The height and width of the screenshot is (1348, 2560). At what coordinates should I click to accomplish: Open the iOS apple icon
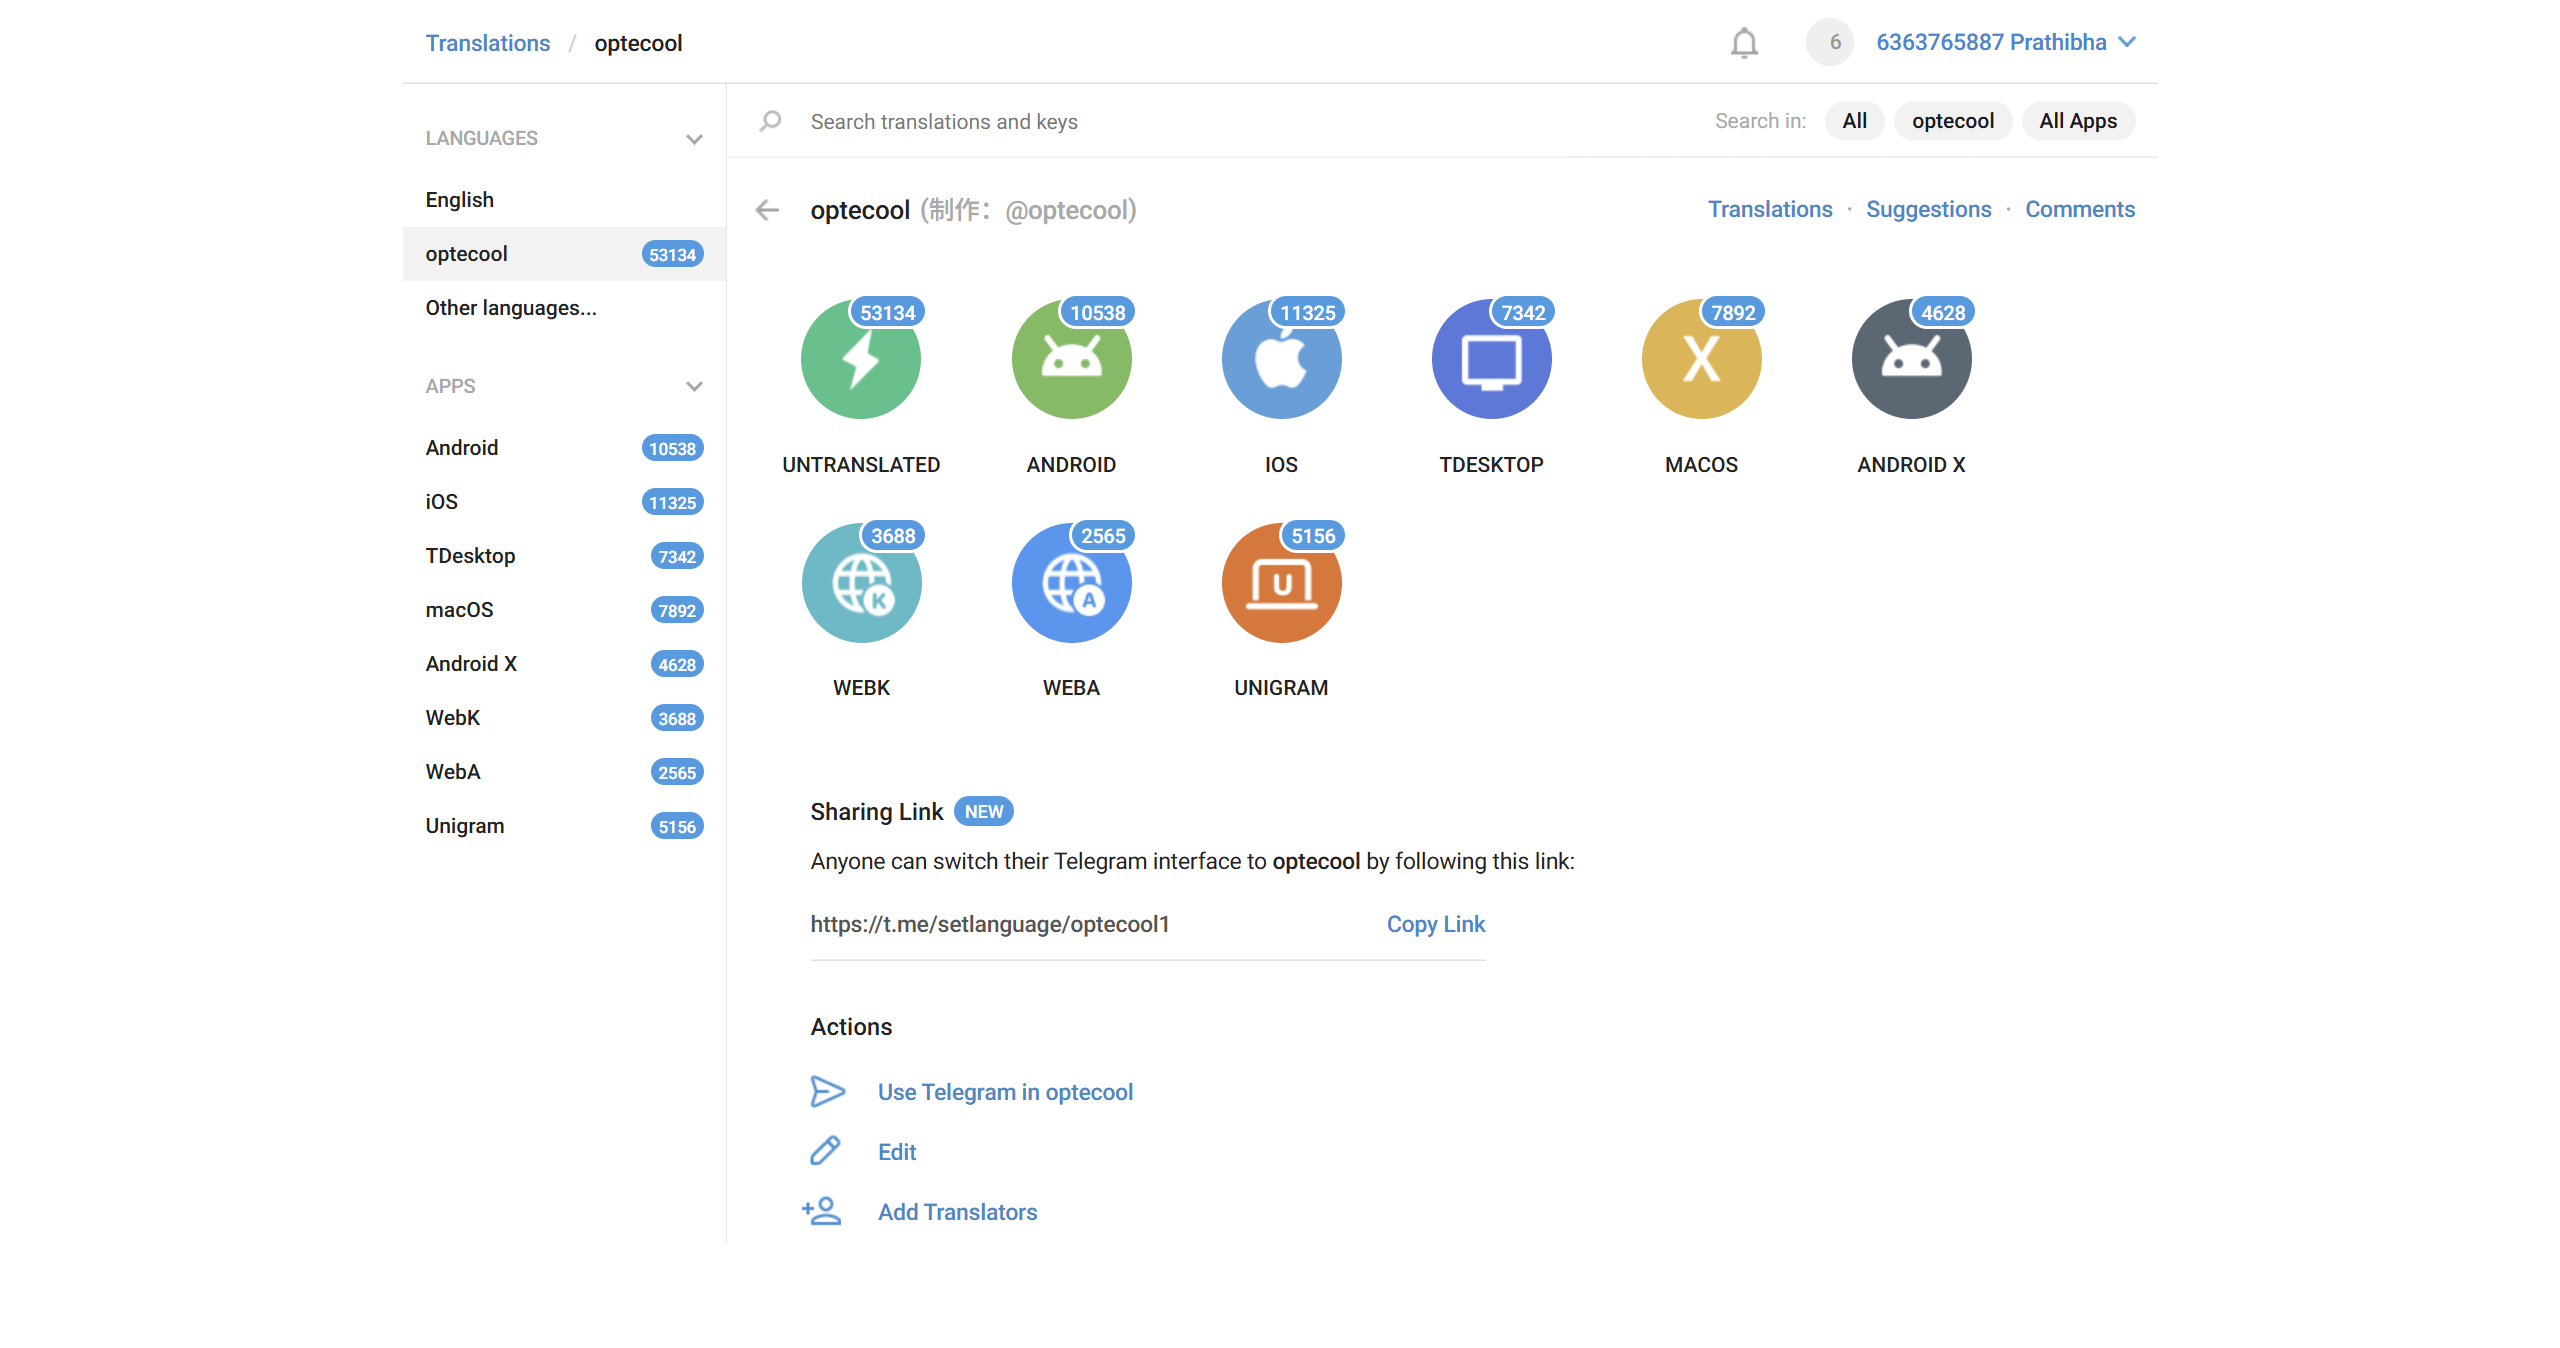click(x=1281, y=360)
